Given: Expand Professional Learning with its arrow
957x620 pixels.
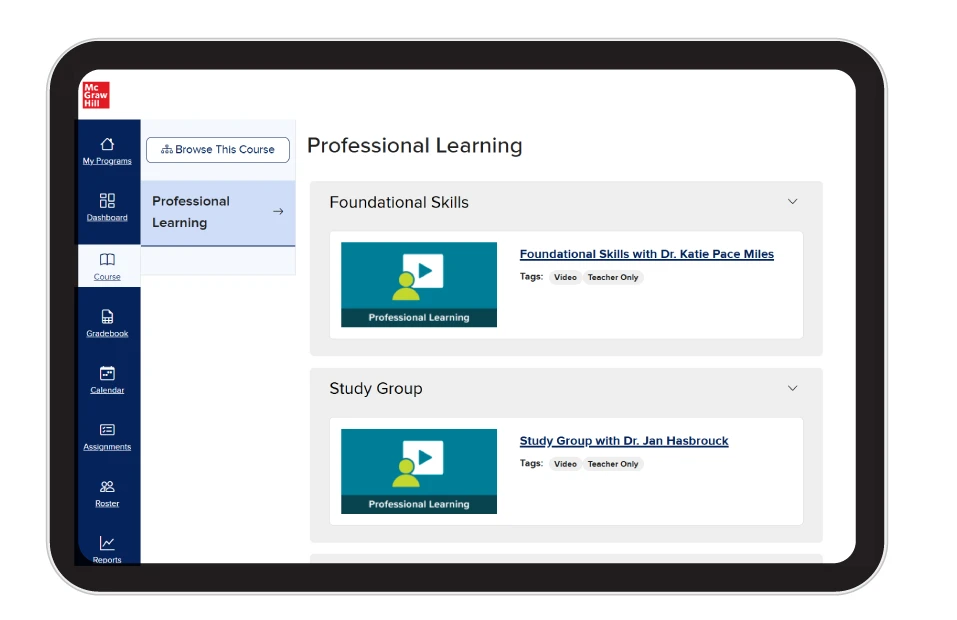Looking at the screenshot, I should click(x=277, y=212).
